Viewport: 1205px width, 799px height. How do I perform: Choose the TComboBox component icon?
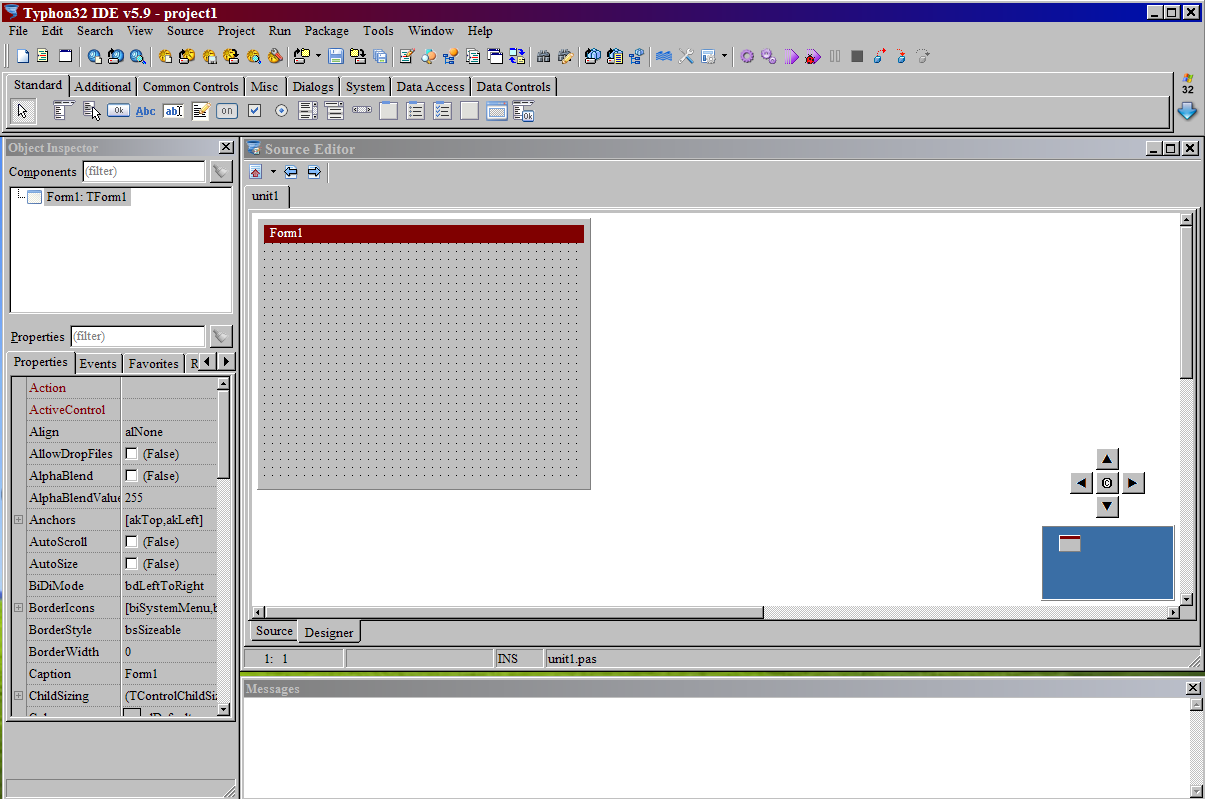[335, 111]
